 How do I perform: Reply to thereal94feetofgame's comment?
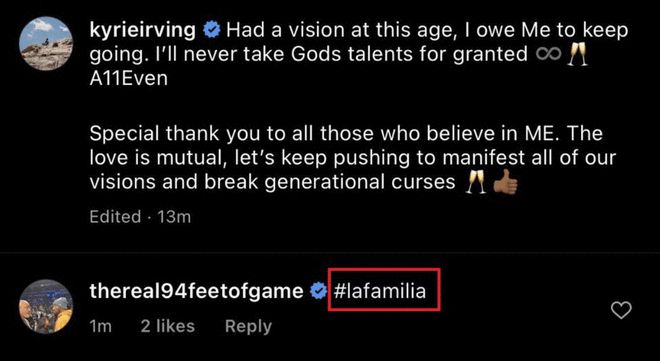(248, 326)
